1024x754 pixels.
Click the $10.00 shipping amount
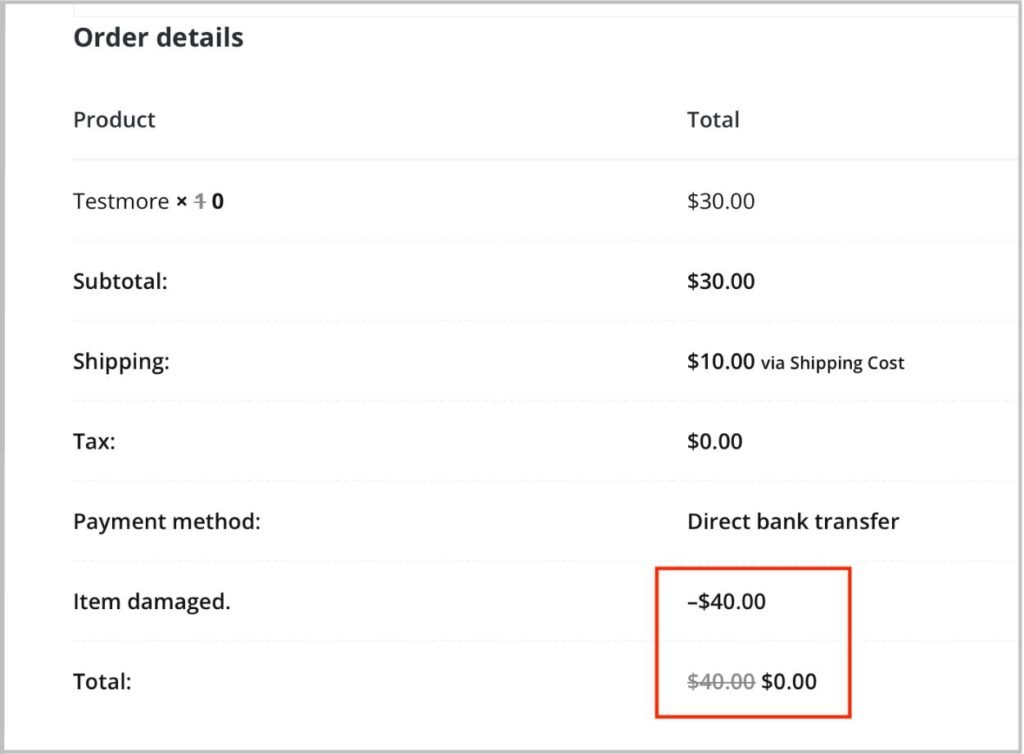coord(721,361)
